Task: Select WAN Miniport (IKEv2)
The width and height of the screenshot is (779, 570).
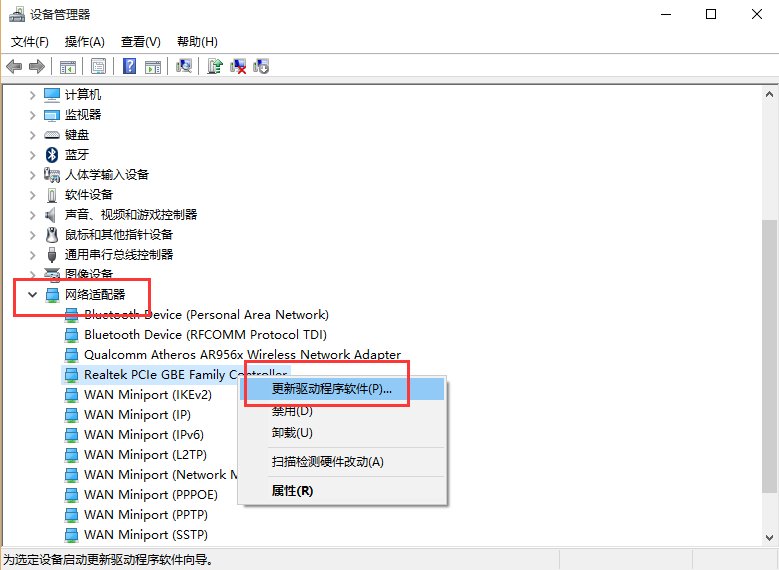Action: click(x=148, y=395)
